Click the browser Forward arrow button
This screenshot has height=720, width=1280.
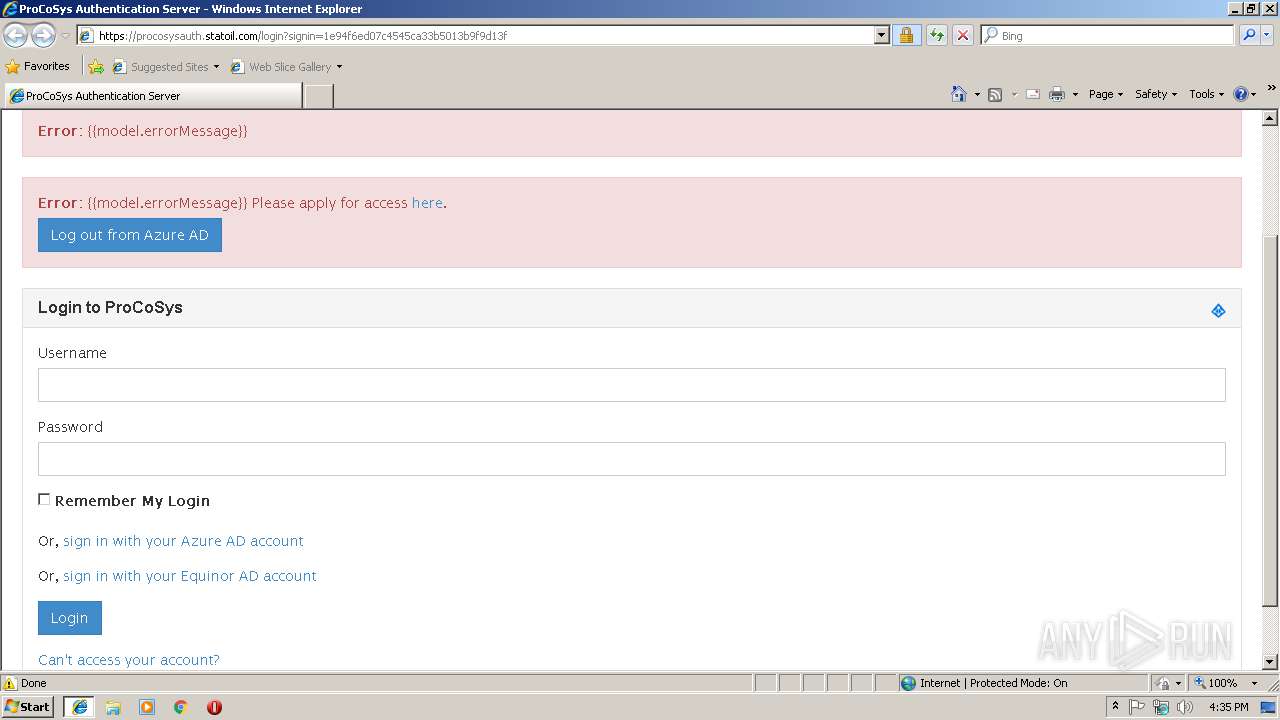coord(43,35)
